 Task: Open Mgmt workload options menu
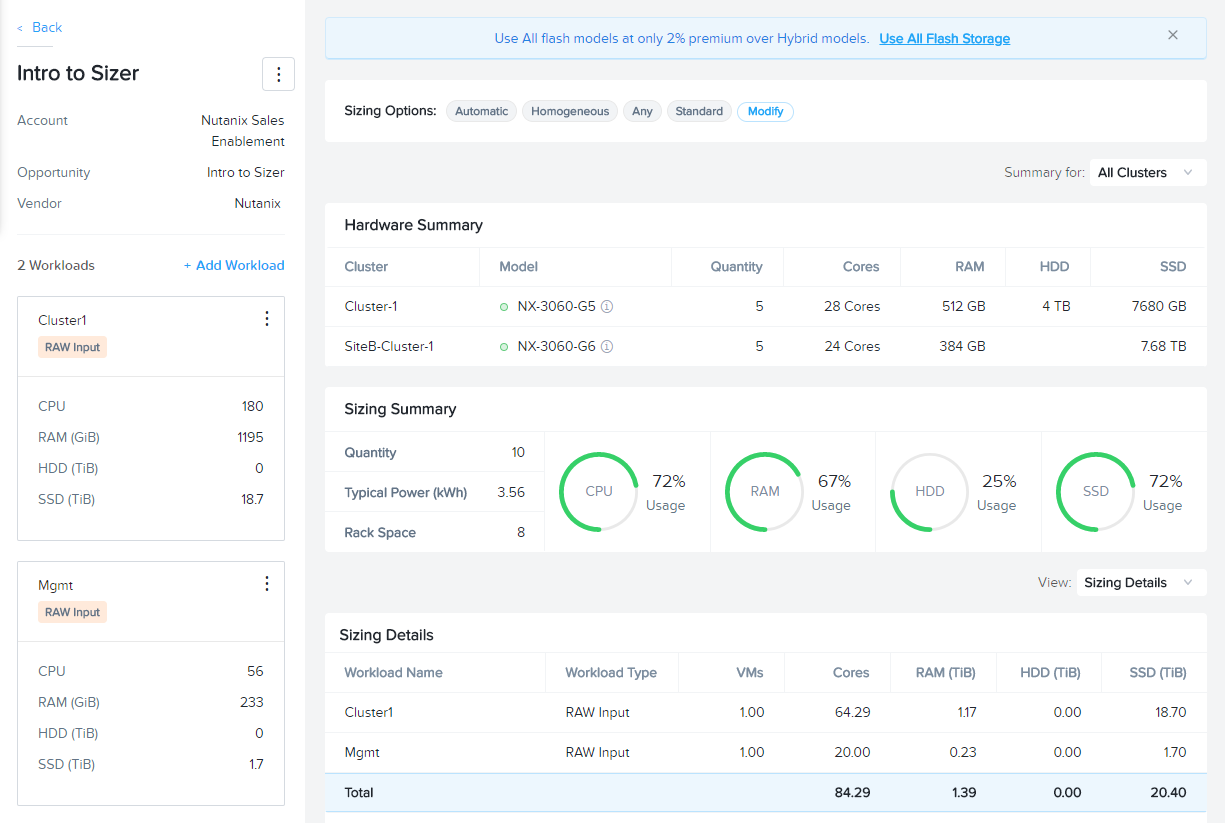(266, 584)
